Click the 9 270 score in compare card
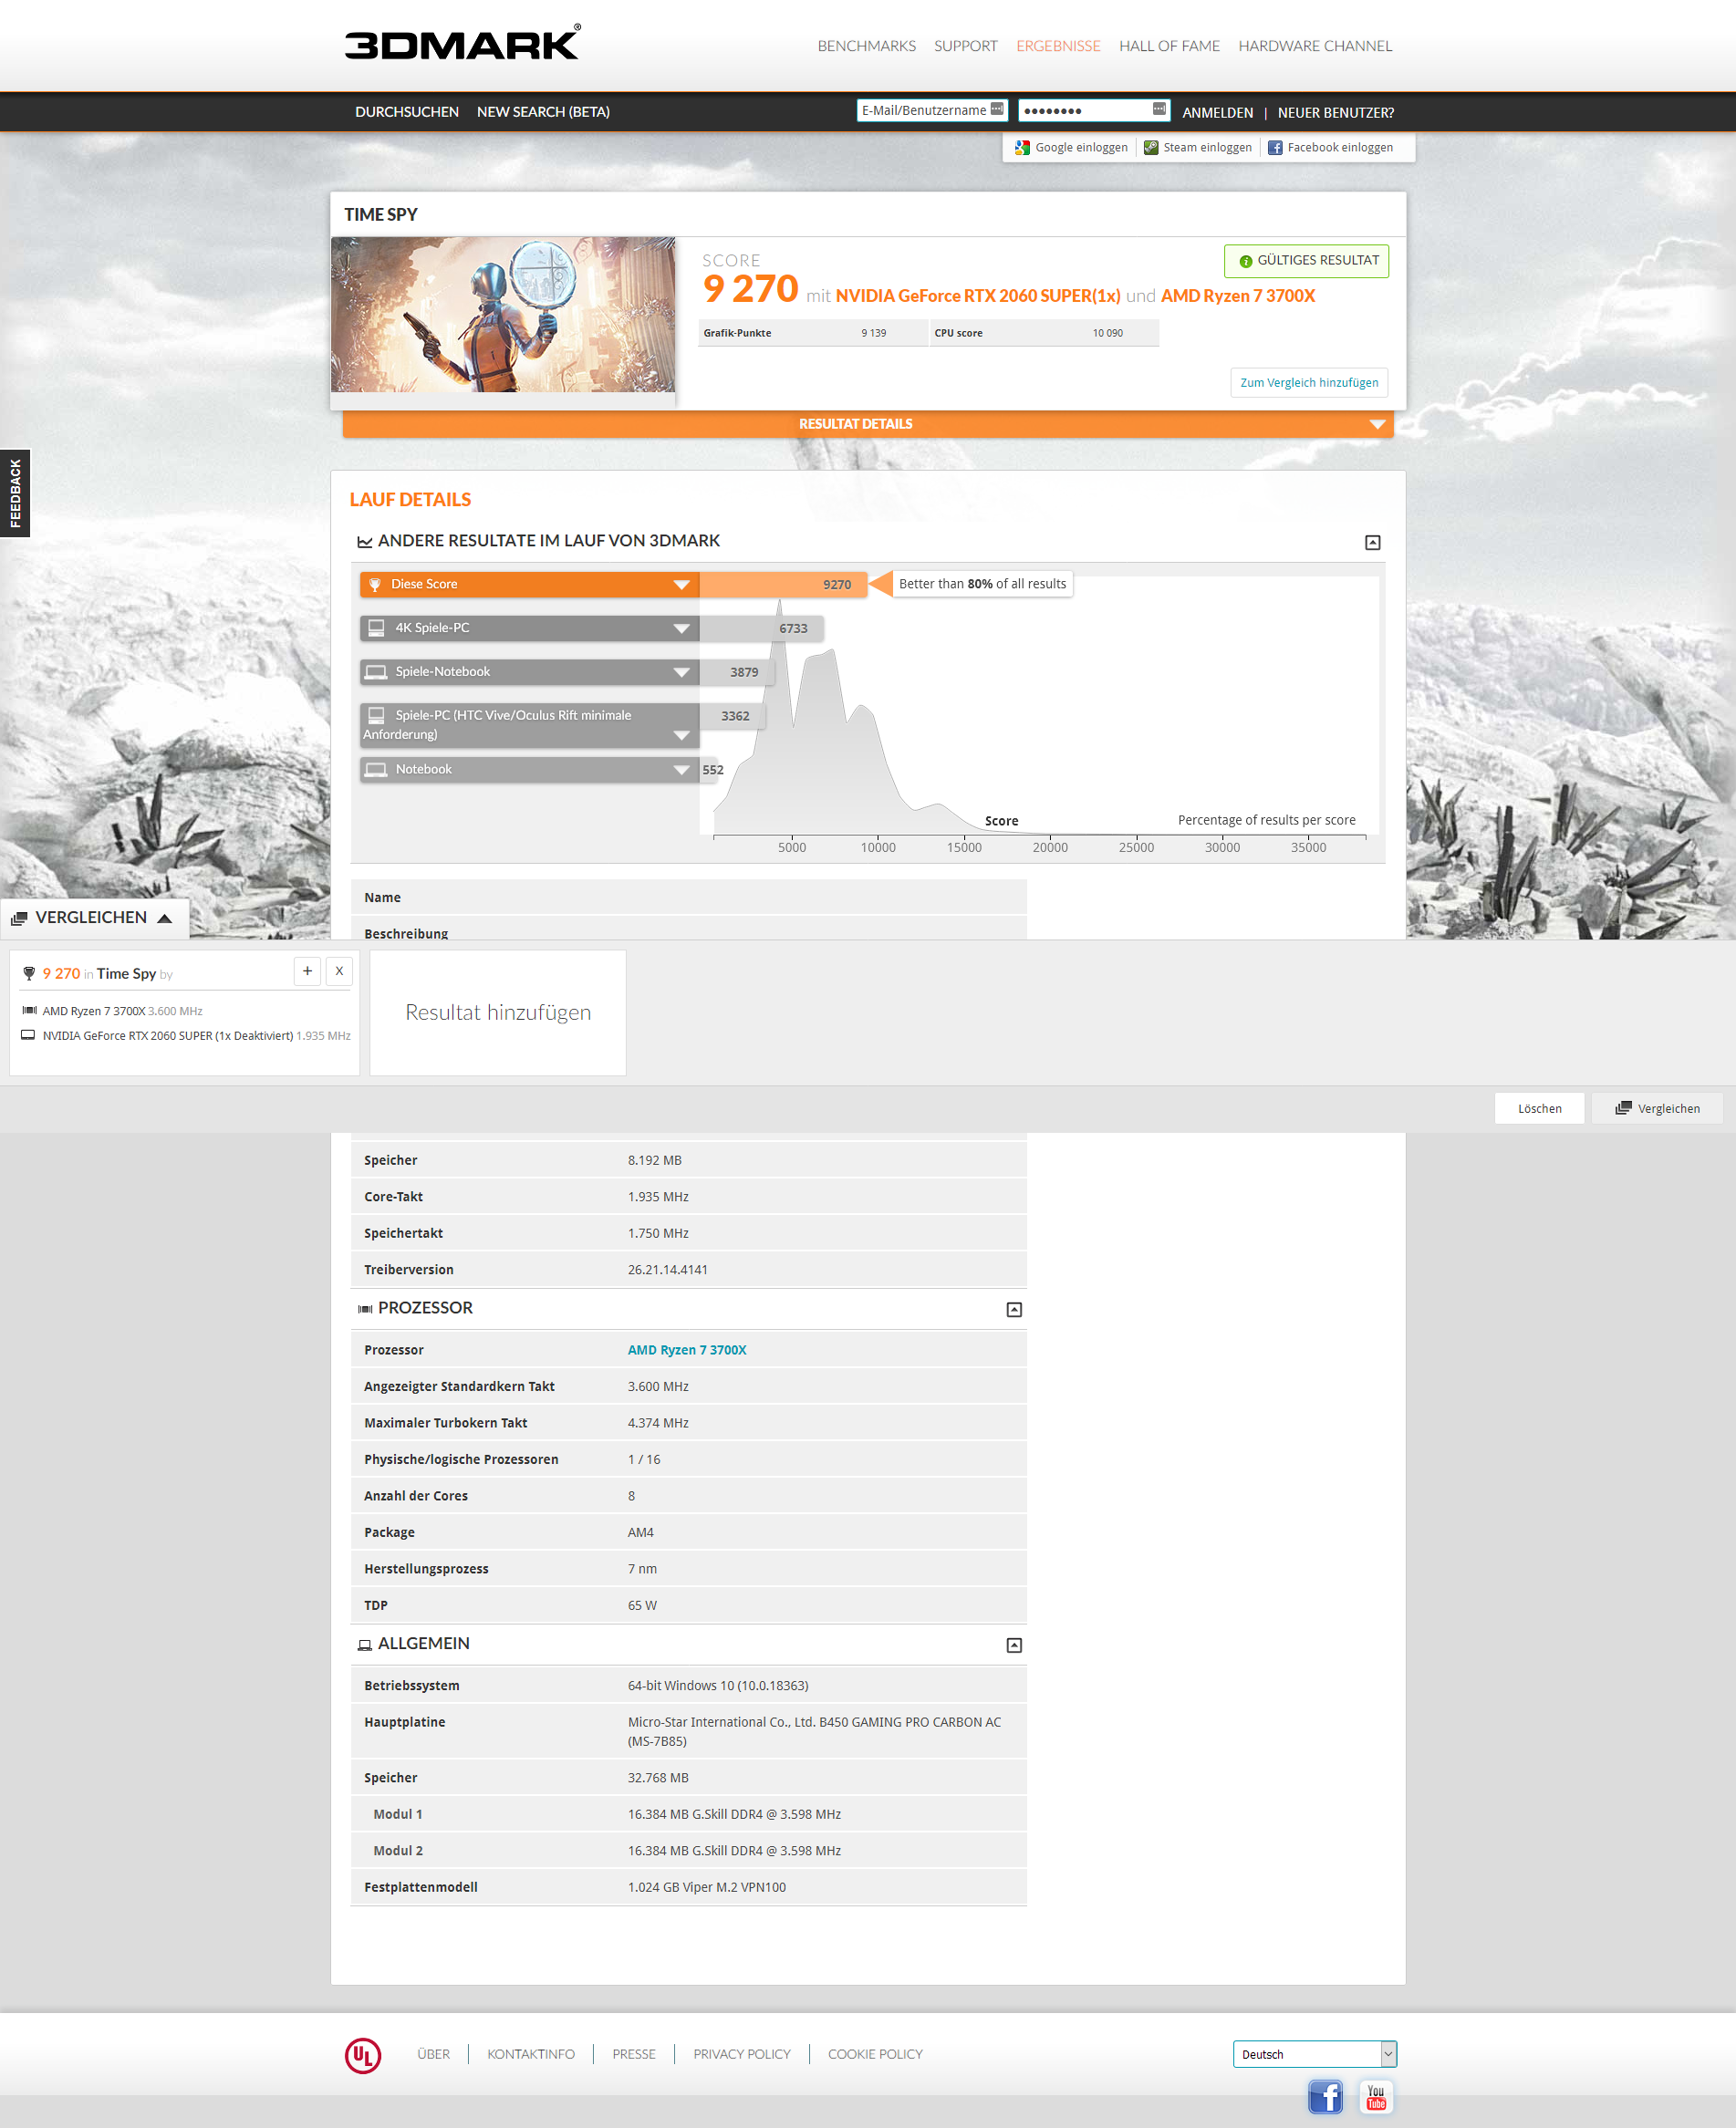1736x2128 pixels. pos(61,973)
